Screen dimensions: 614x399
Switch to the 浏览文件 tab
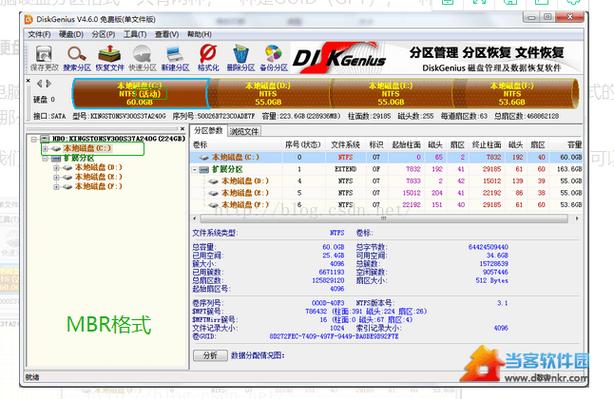(x=244, y=132)
